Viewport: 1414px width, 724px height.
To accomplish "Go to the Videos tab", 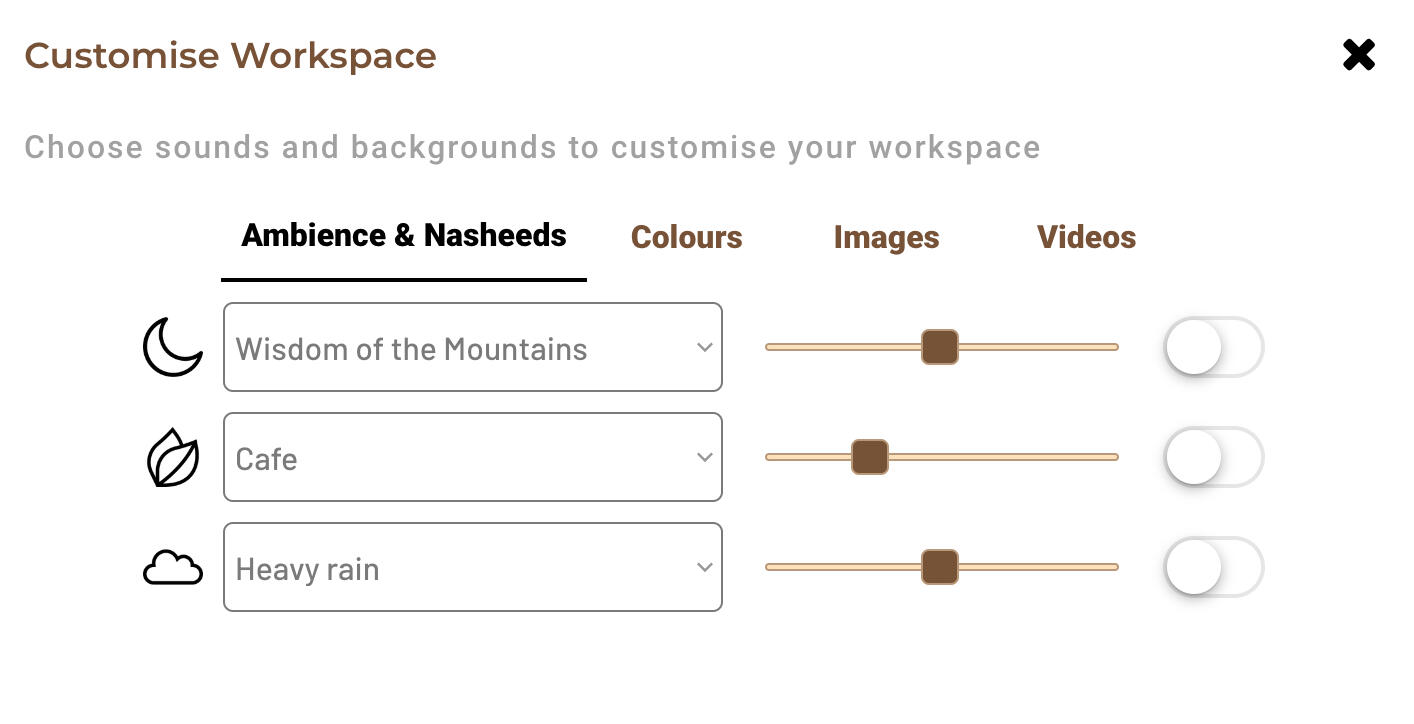I will [1086, 237].
